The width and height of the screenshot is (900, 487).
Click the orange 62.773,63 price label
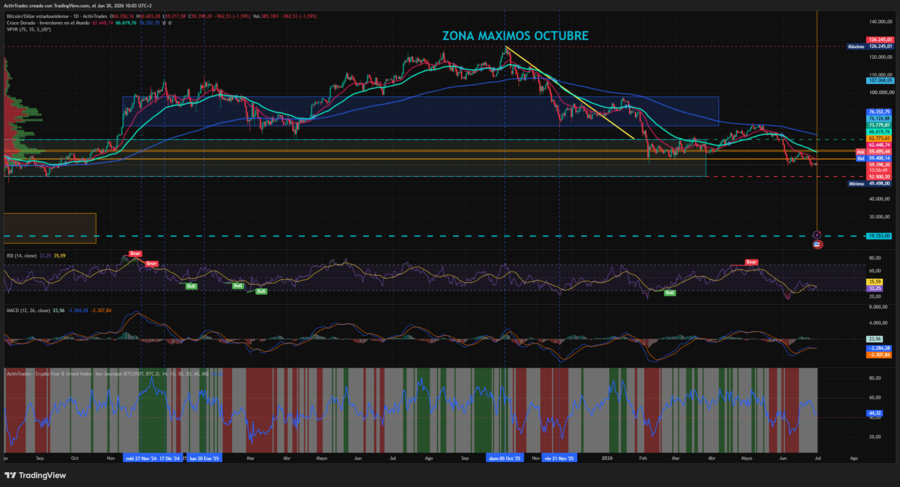(x=879, y=138)
